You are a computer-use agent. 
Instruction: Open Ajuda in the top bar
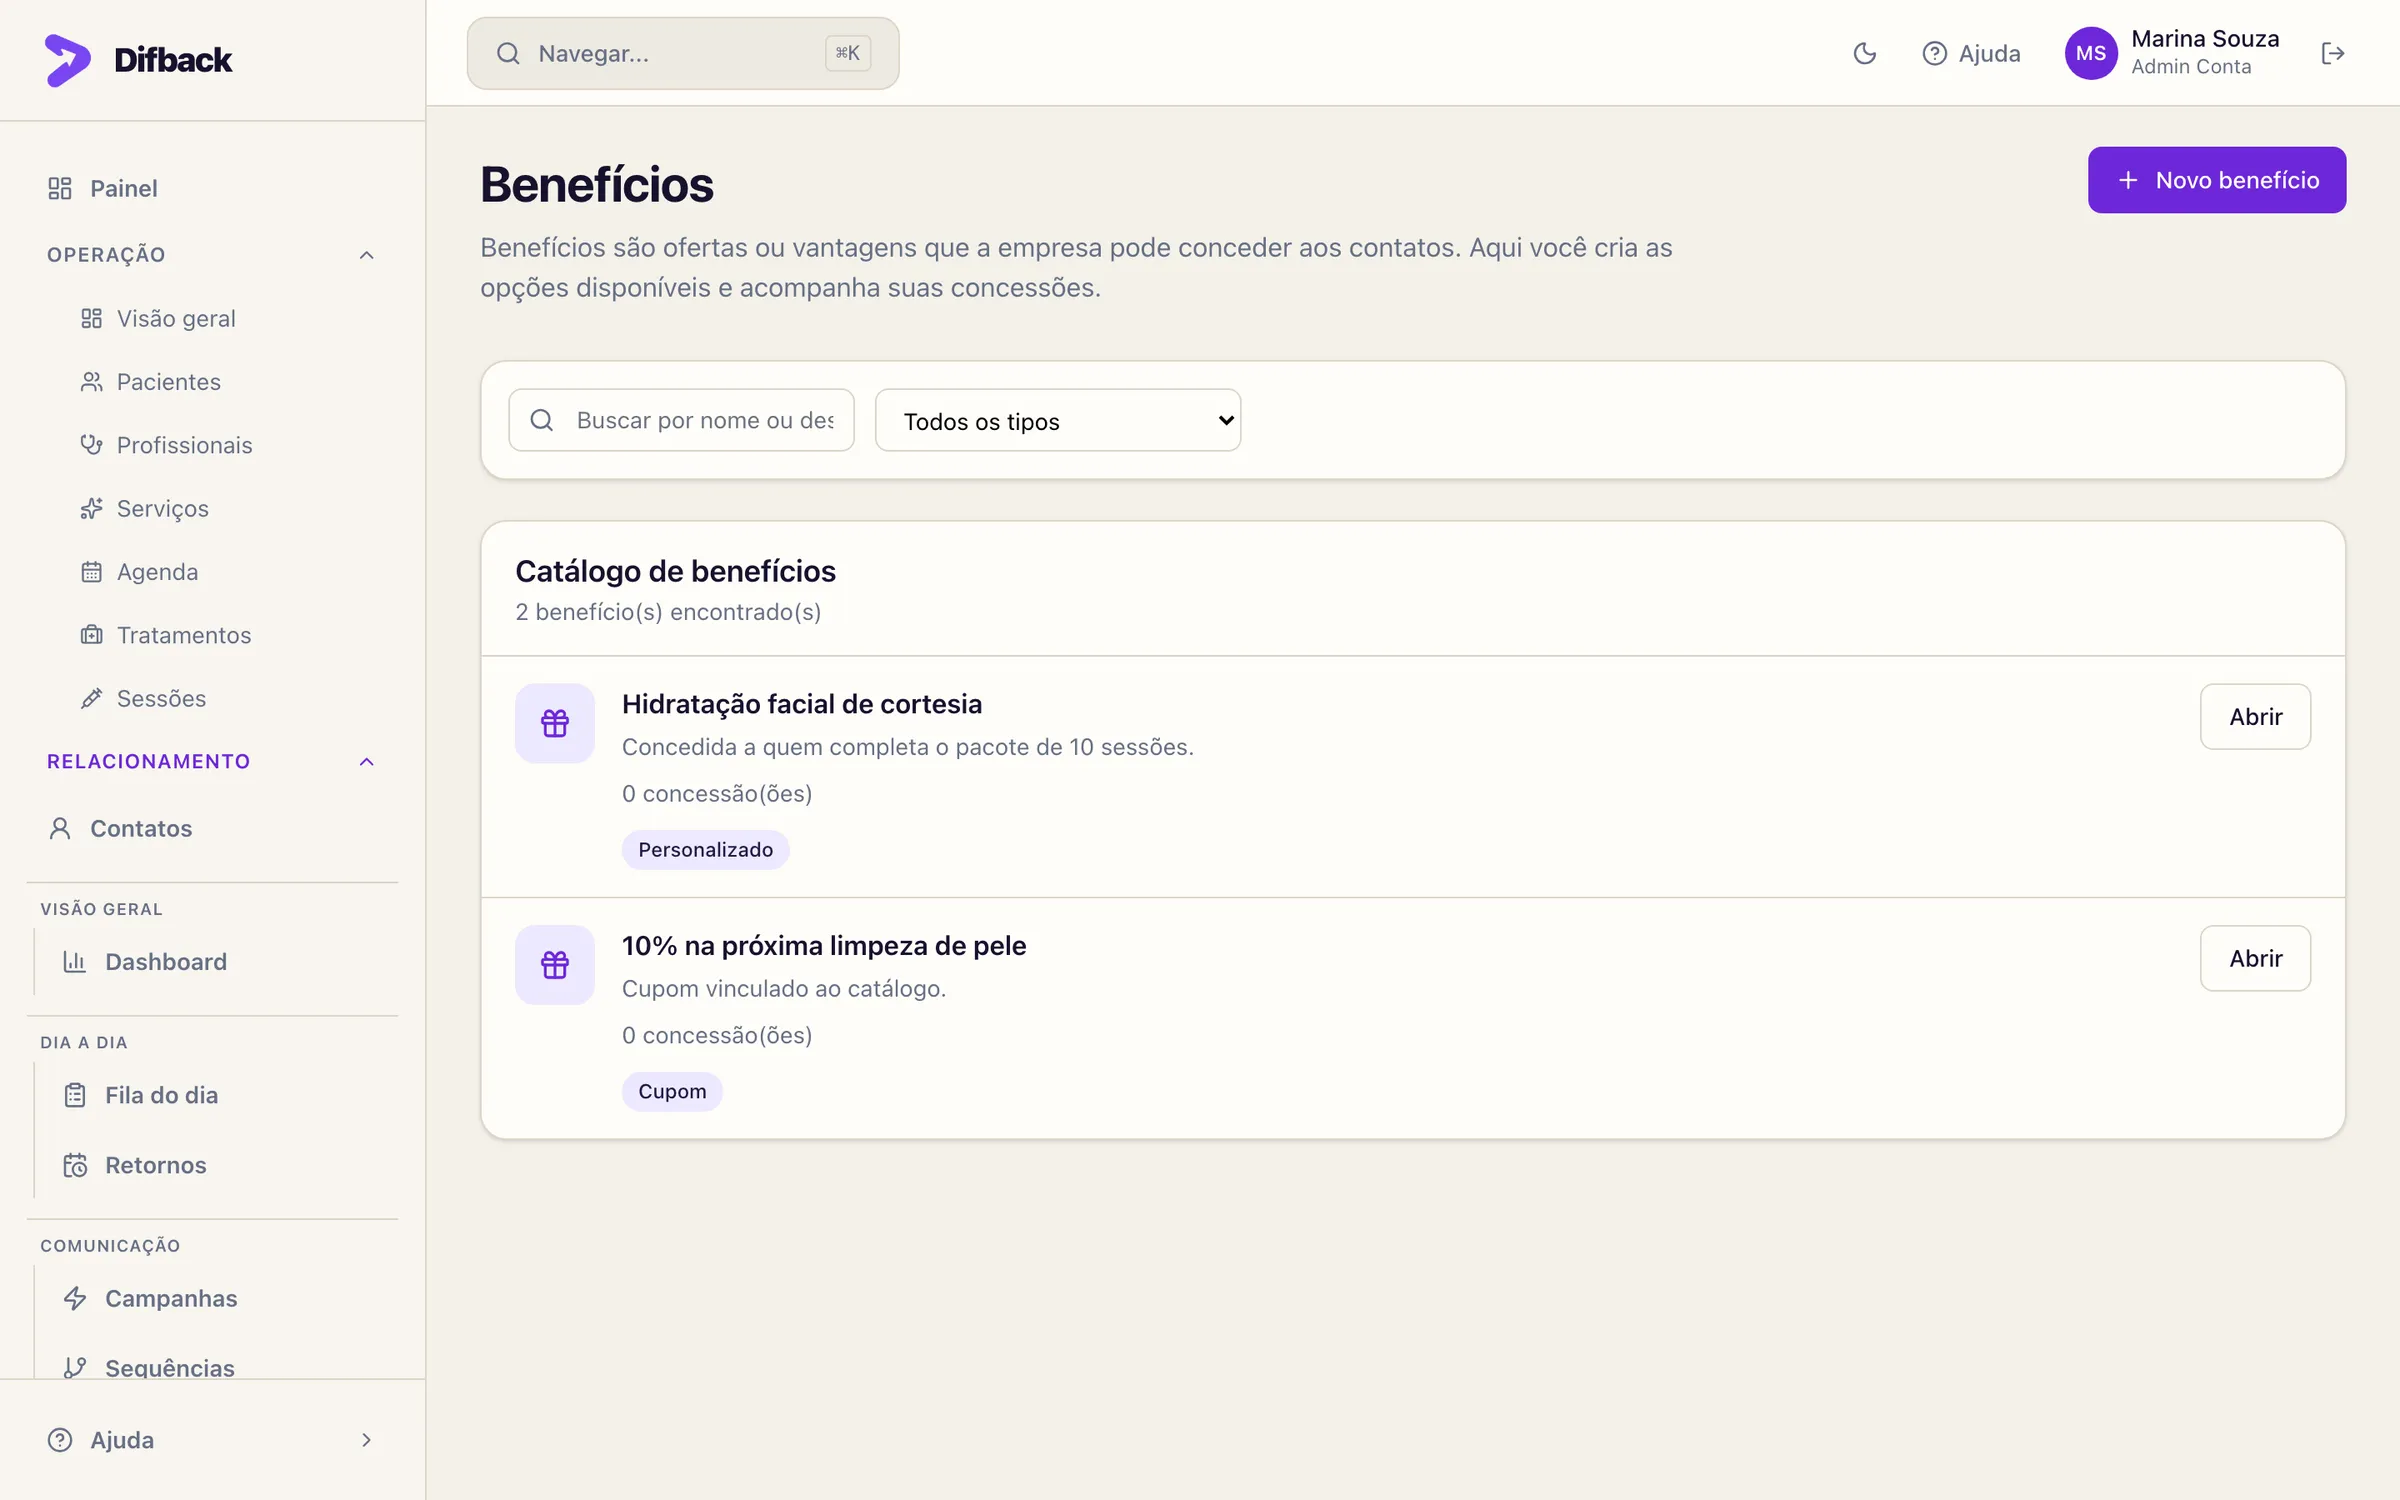[1971, 54]
